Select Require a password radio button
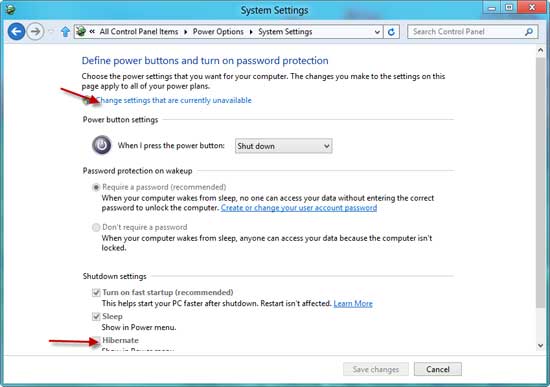This screenshot has height=387, width=550. 96,187
